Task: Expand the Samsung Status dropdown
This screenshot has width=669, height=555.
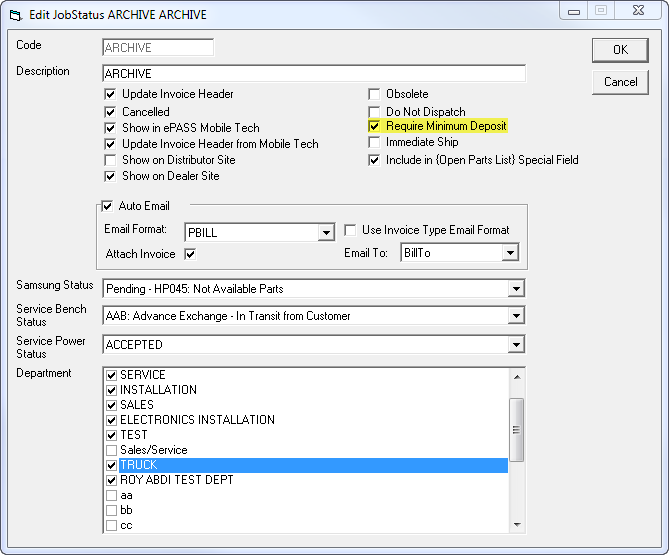Action: 516,289
